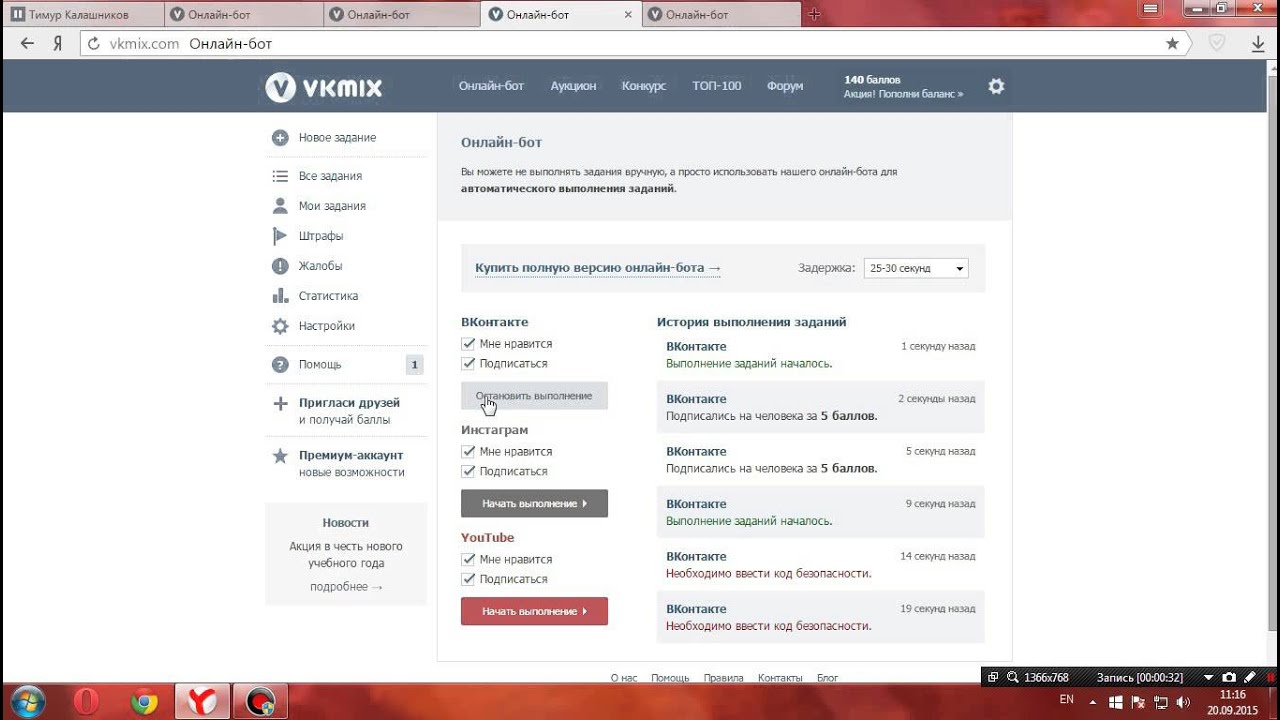Click the Статистика bar chart icon
Screen dimensions: 1280x720
tap(280, 296)
